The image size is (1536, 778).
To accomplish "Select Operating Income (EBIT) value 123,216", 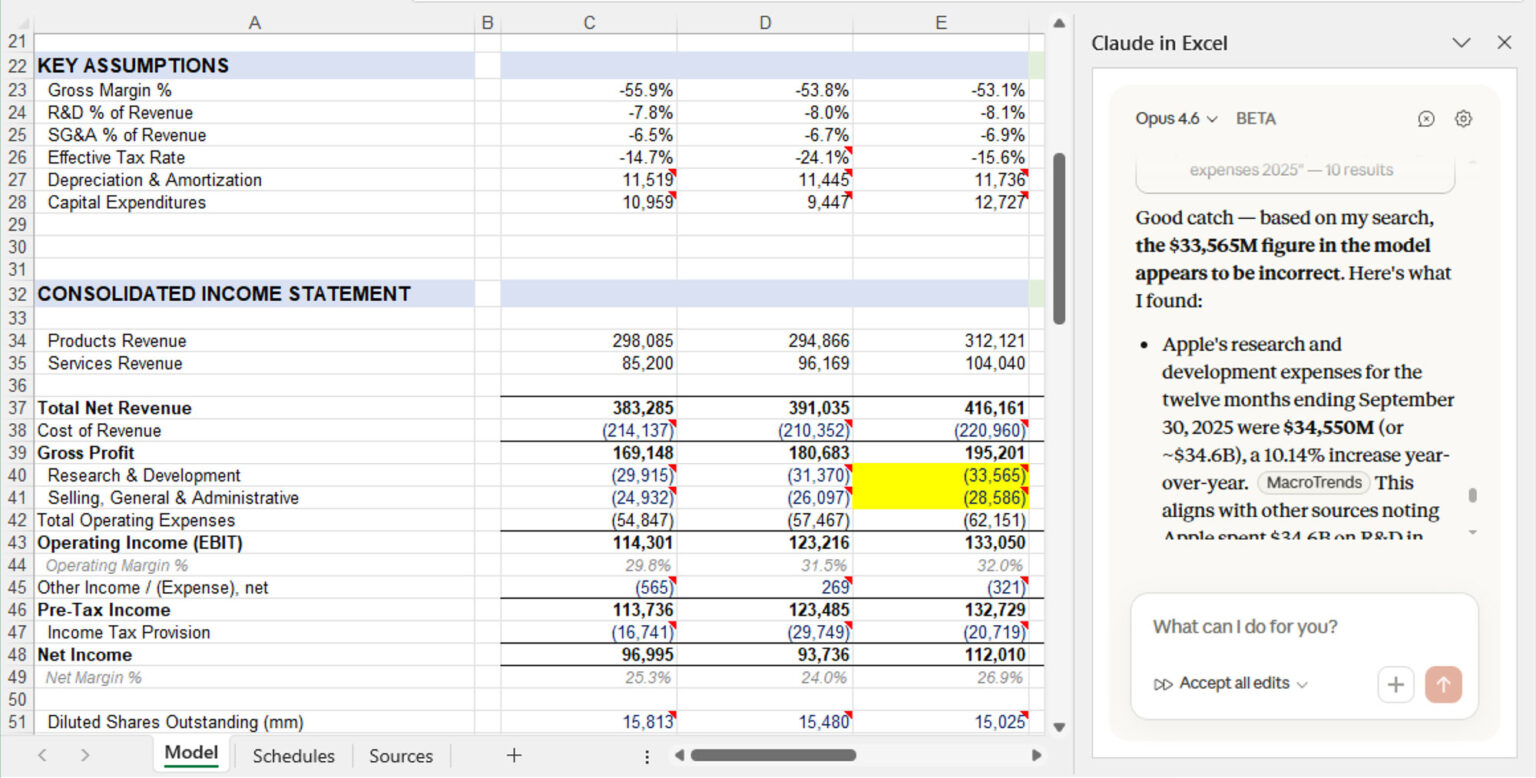I will pos(765,542).
